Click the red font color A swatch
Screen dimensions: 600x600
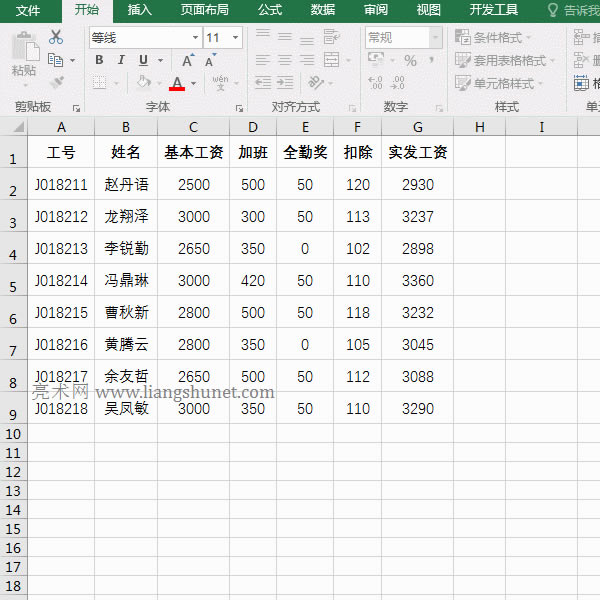pyautogui.click(x=177, y=83)
